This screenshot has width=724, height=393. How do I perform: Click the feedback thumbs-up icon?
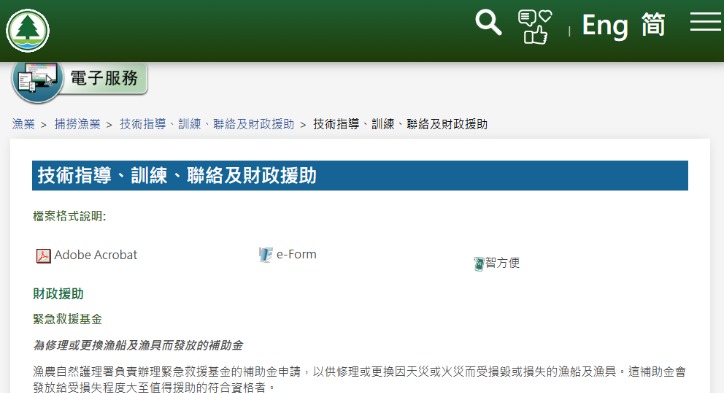coord(535,27)
